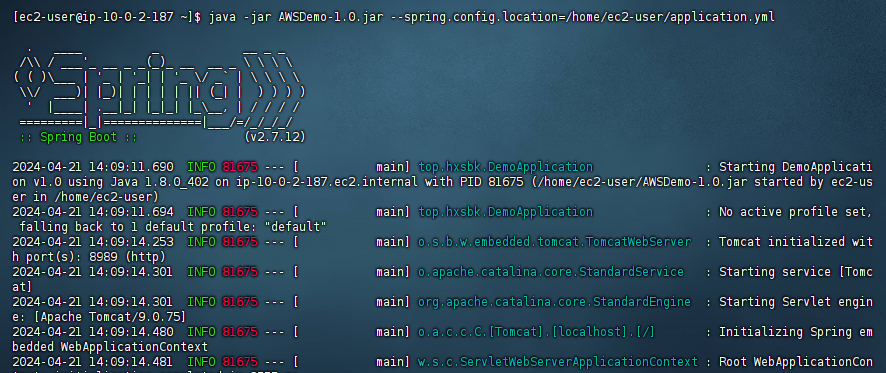Click the 'No active profile set,' message
886x373 pixels.
pos(796,212)
